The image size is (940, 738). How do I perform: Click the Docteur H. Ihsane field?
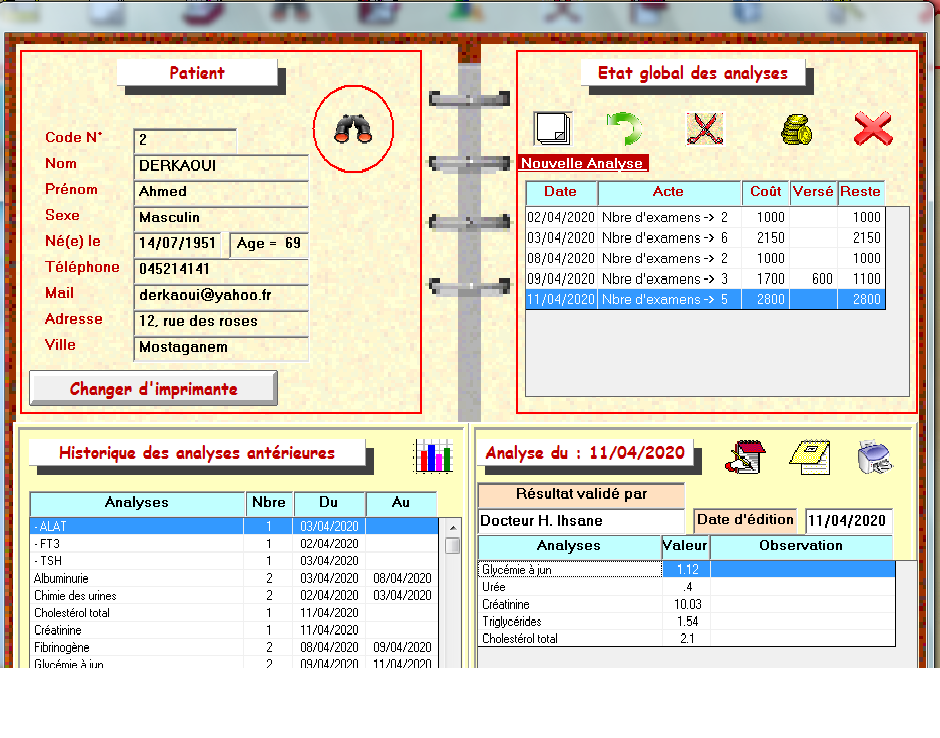click(581, 521)
